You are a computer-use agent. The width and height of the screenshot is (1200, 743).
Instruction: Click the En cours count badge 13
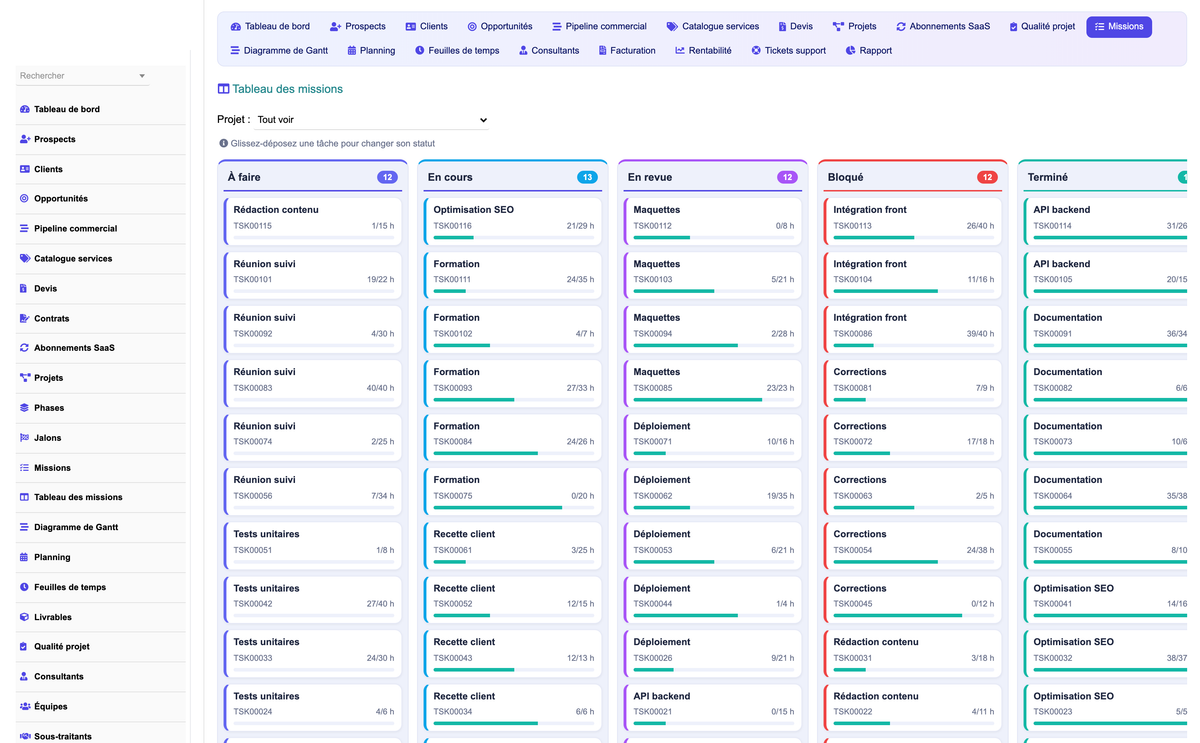tap(587, 177)
